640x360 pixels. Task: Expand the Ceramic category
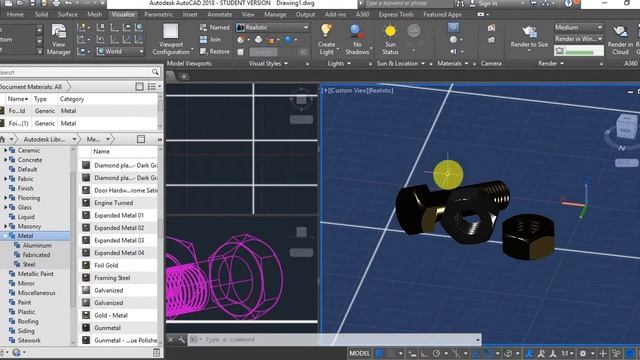tap(5, 150)
